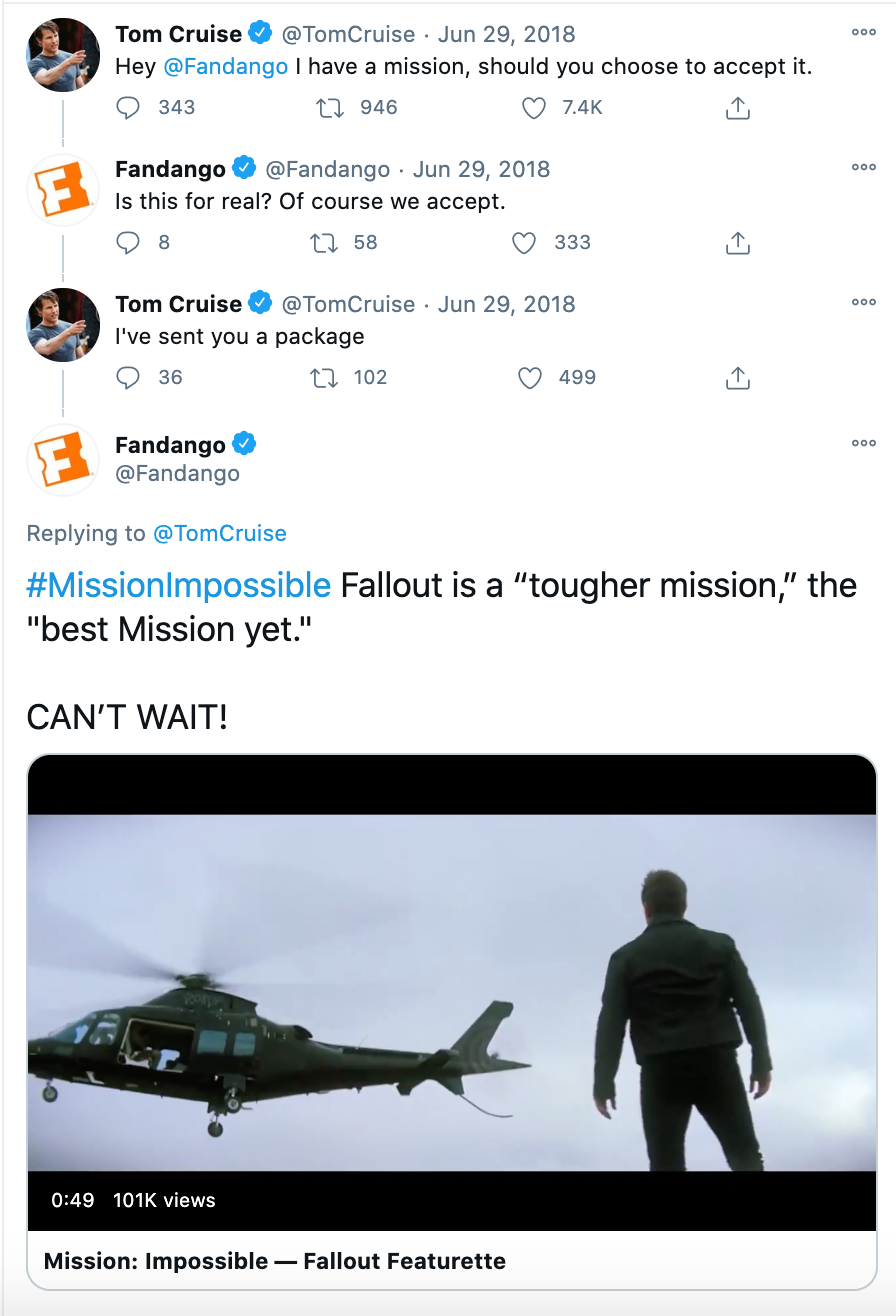896x1316 pixels.
Task: Click the @Fandango mention in Tom Cruise's tweet
Action: click(226, 67)
